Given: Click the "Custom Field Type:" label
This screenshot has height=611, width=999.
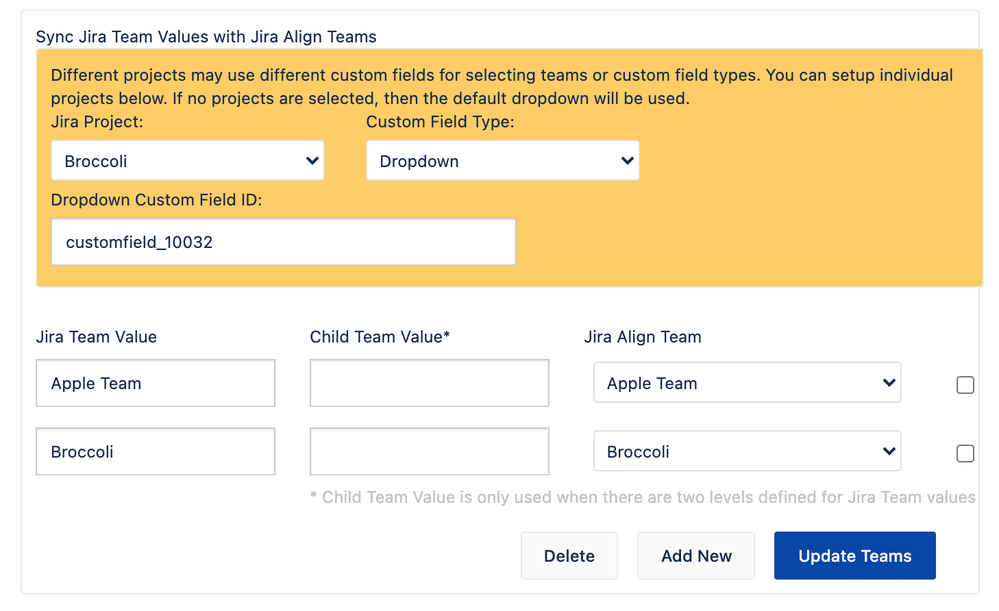Looking at the screenshot, I should pyautogui.click(x=440, y=122).
